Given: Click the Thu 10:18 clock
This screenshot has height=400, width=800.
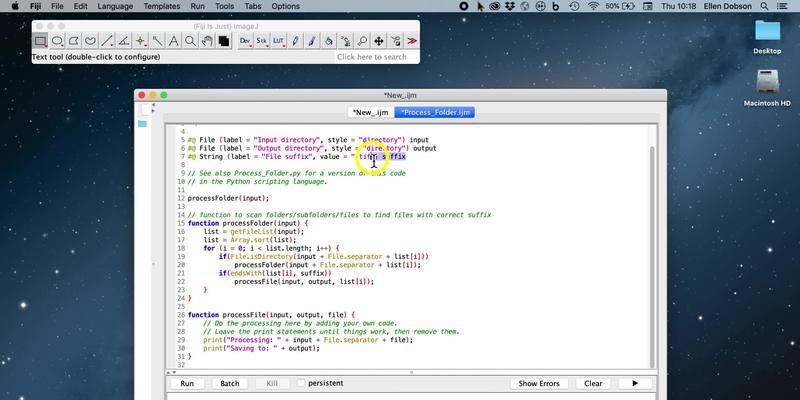Looking at the screenshot, I should (678, 6).
